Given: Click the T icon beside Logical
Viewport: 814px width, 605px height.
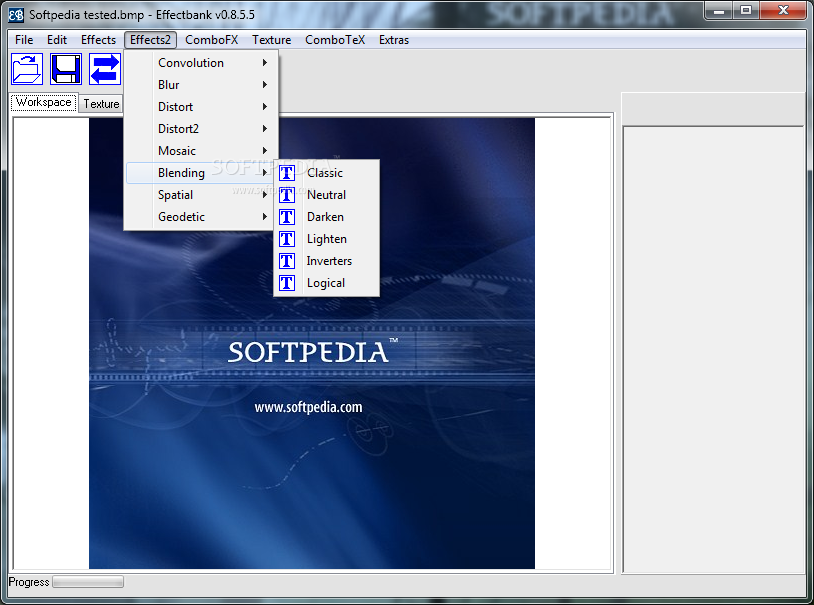Looking at the screenshot, I should click(287, 283).
